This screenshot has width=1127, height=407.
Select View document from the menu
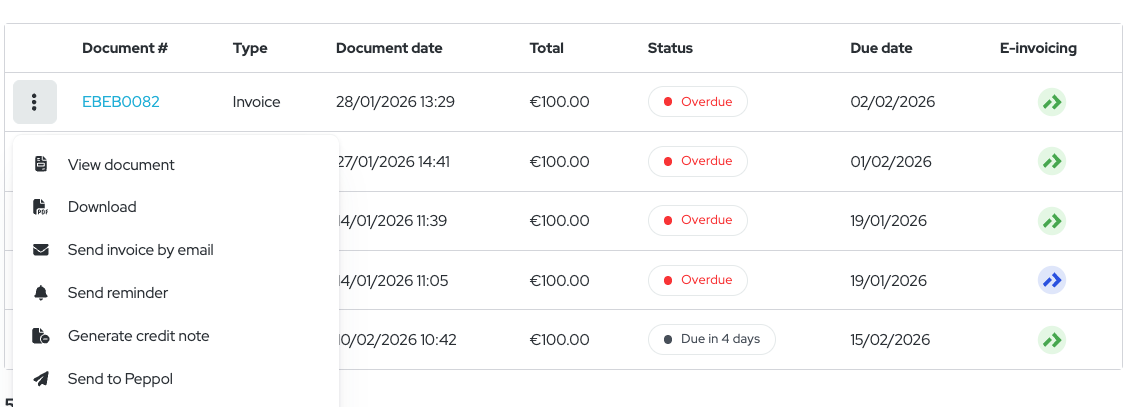click(121, 165)
